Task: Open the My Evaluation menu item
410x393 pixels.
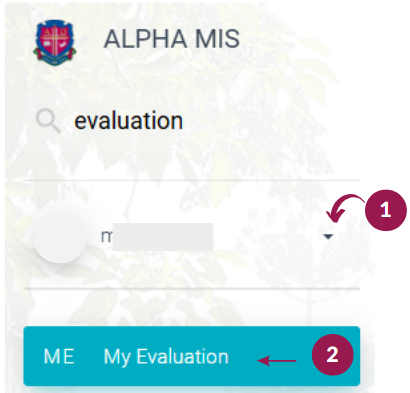Action: pyautogui.click(x=166, y=357)
